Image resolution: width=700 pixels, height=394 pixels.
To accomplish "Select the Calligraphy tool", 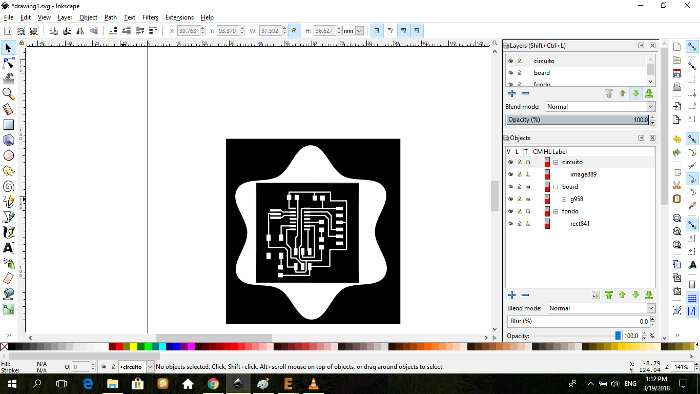I will coord(8,232).
